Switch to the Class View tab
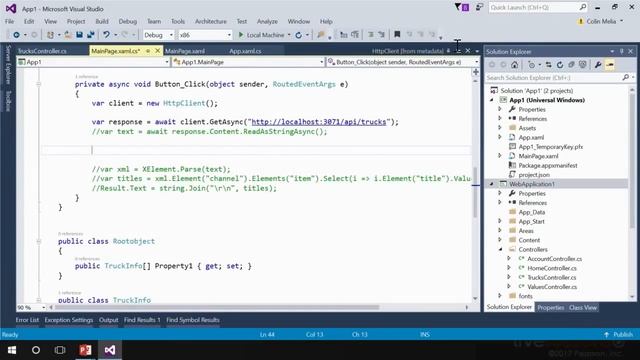Image resolution: width=640 pixels, height=360 pixels. [583, 307]
